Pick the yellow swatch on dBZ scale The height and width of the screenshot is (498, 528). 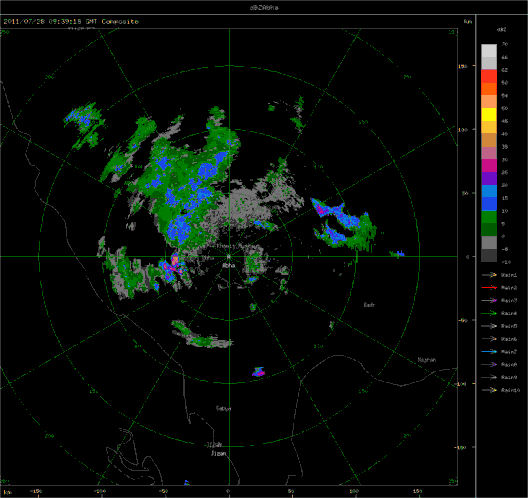tap(489, 114)
